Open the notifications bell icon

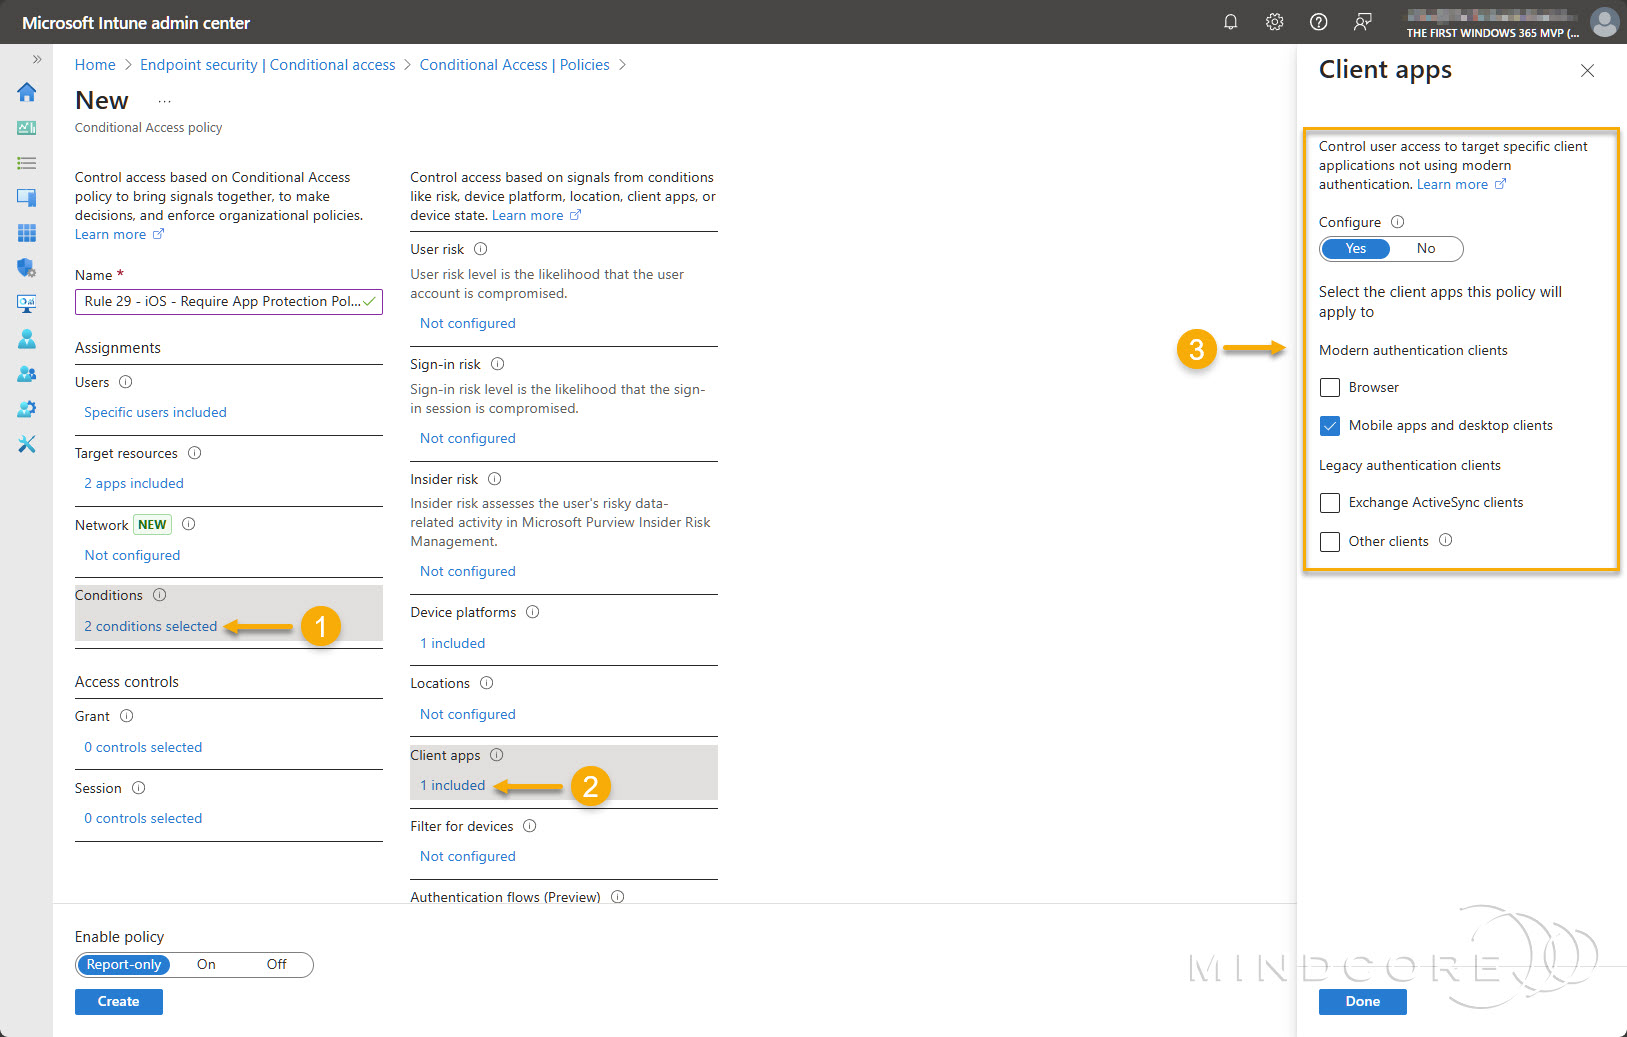1230,22
